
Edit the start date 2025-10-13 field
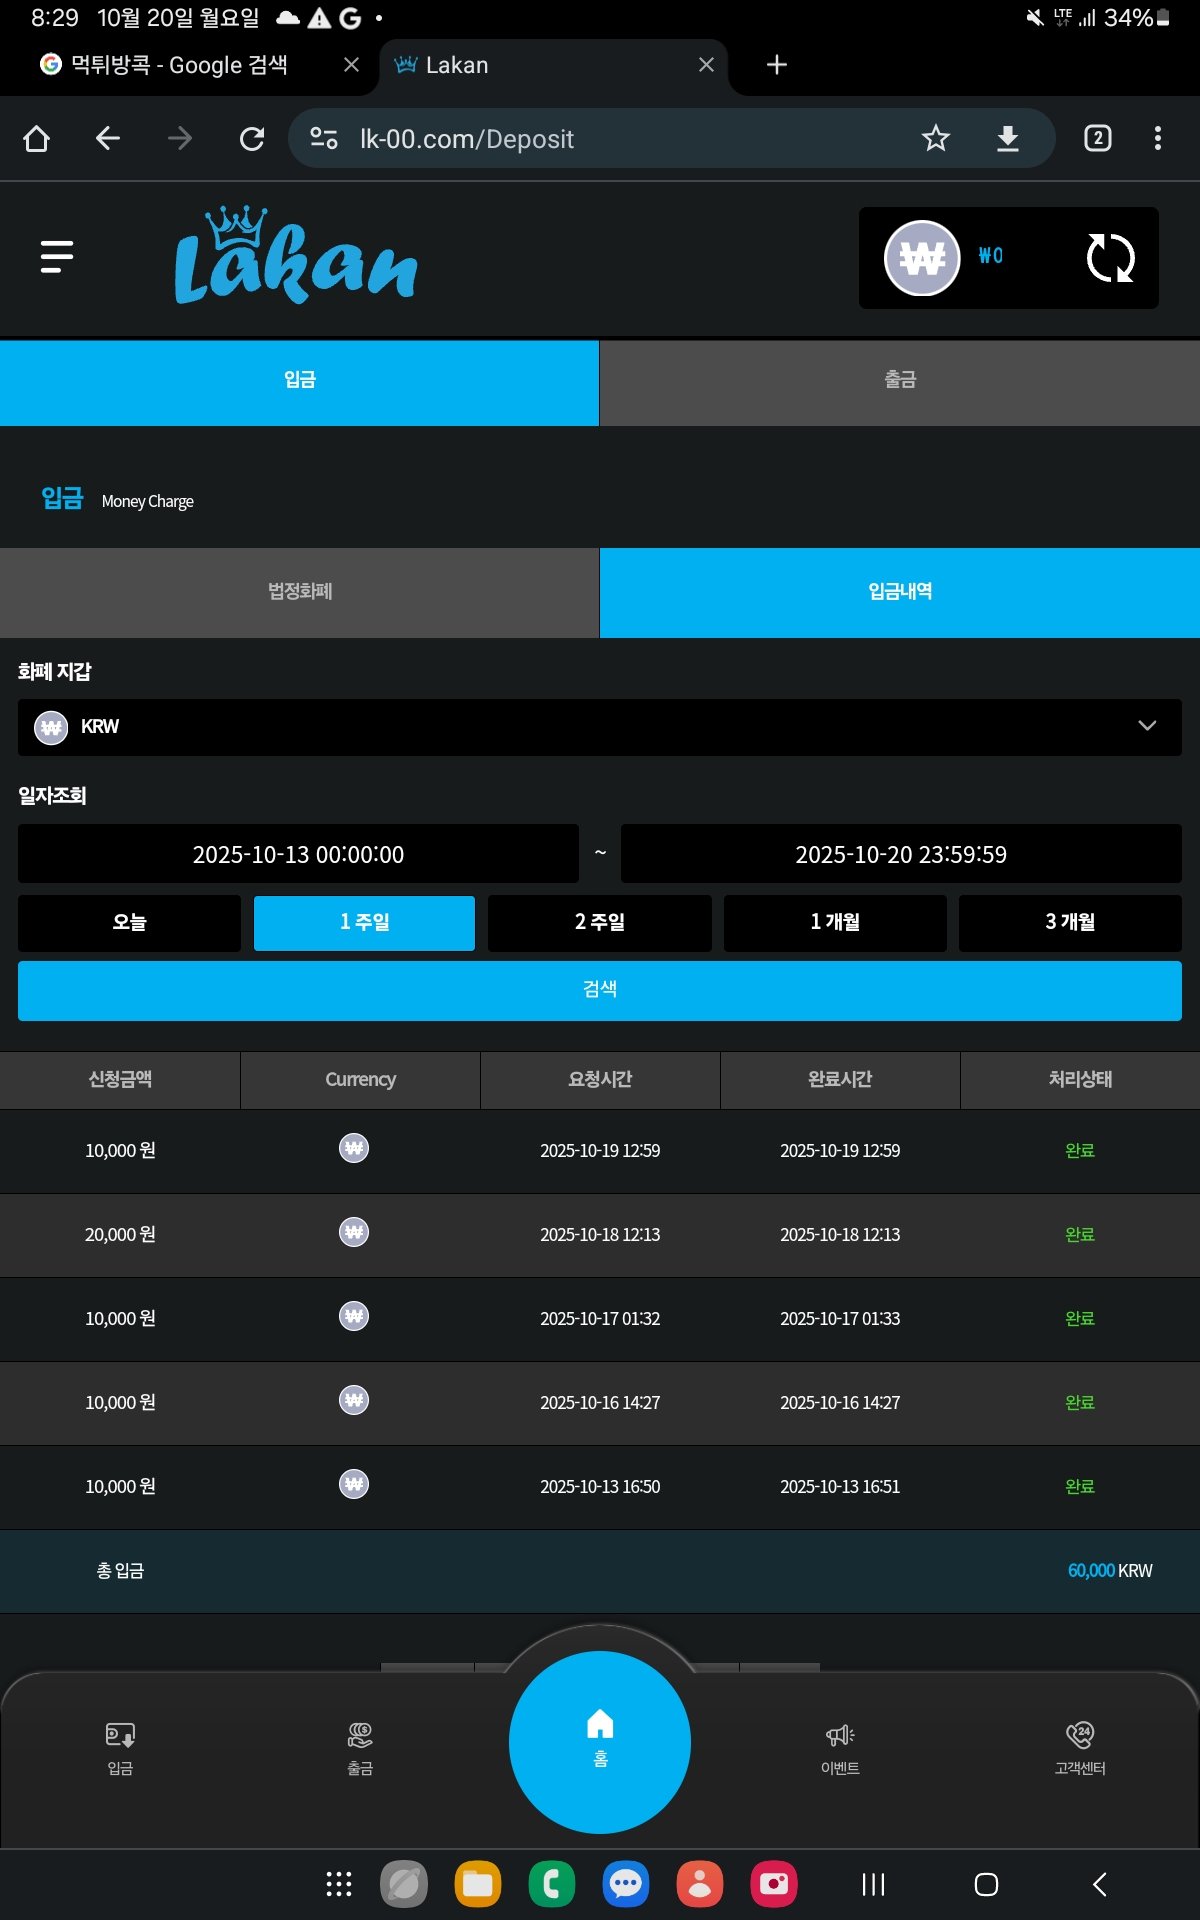coord(298,854)
